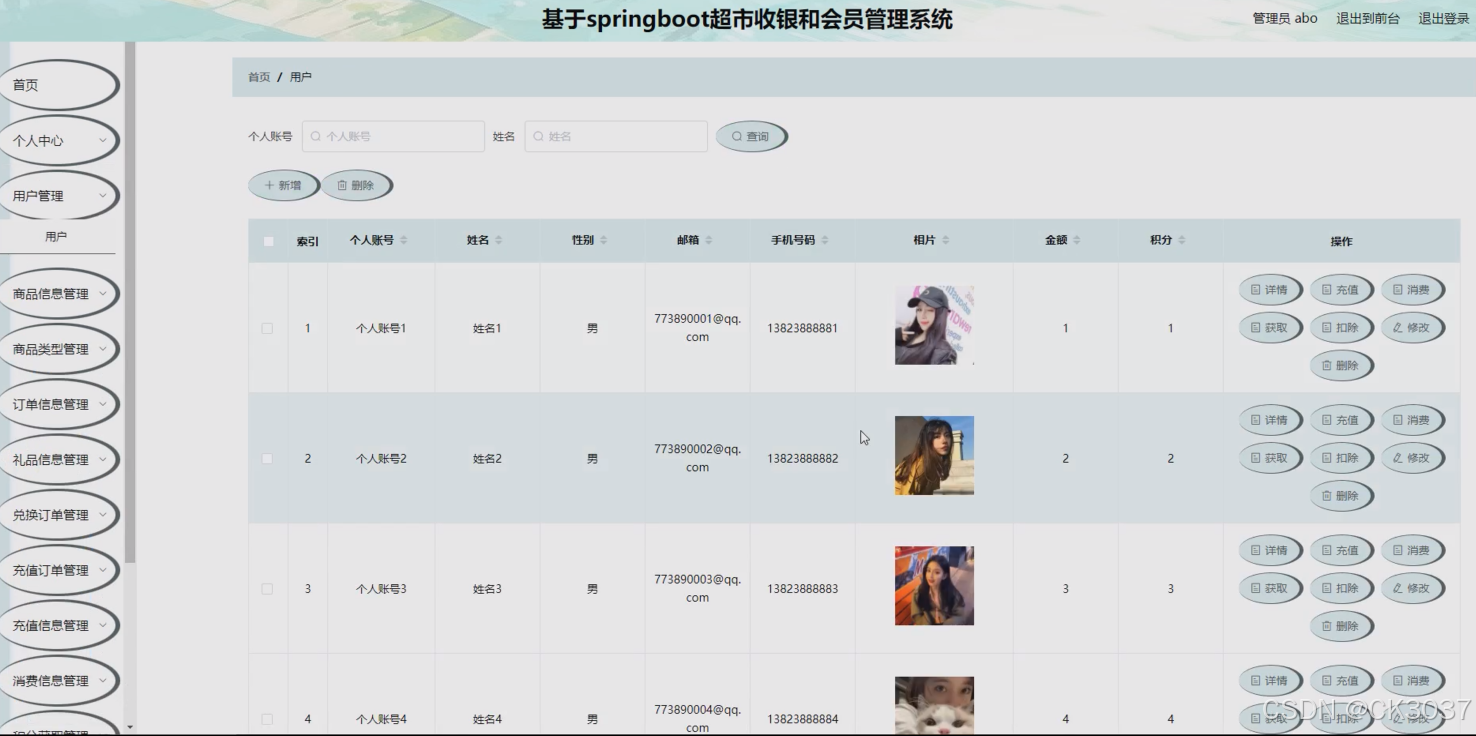This screenshot has height=736, width=1476.
Task: Click the sort arrows beside 积分 header
Action: pos(1181,241)
